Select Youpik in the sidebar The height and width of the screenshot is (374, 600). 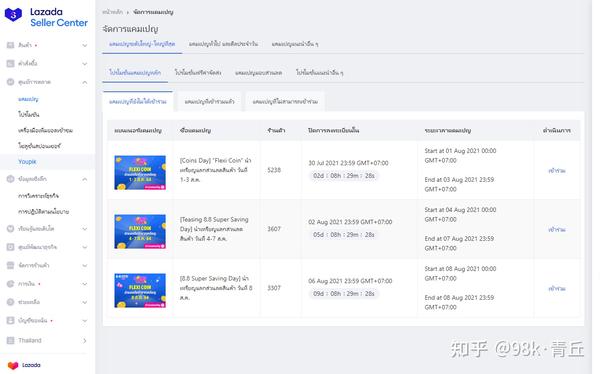coord(27,162)
